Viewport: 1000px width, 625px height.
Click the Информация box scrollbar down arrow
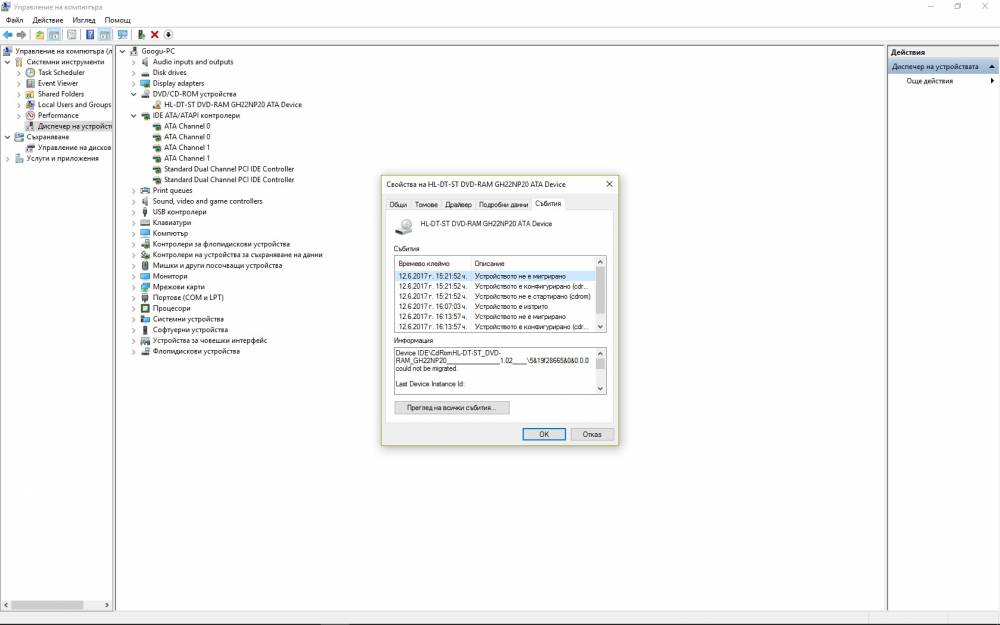[600, 388]
